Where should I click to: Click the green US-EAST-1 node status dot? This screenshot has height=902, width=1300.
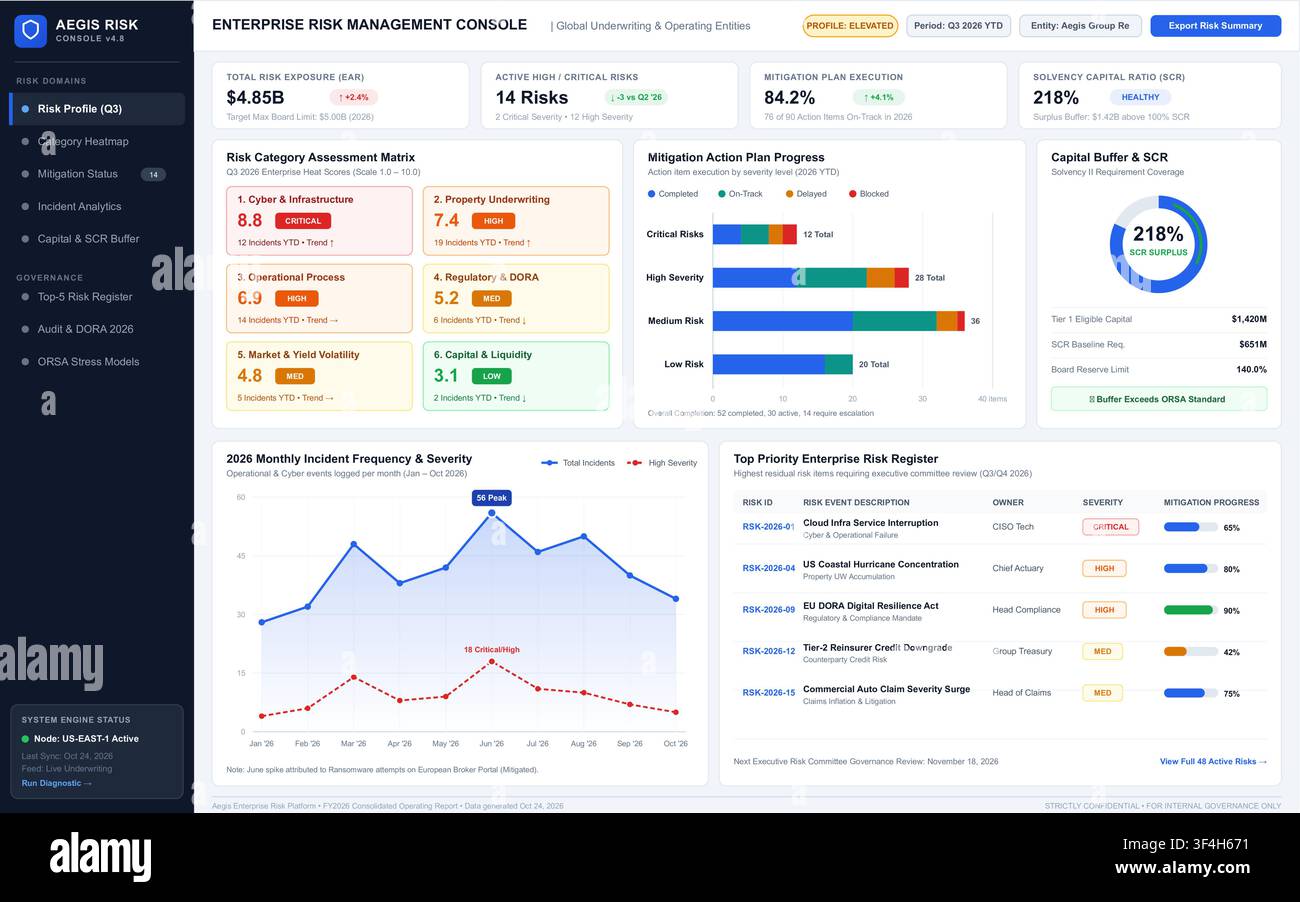click(x=26, y=739)
